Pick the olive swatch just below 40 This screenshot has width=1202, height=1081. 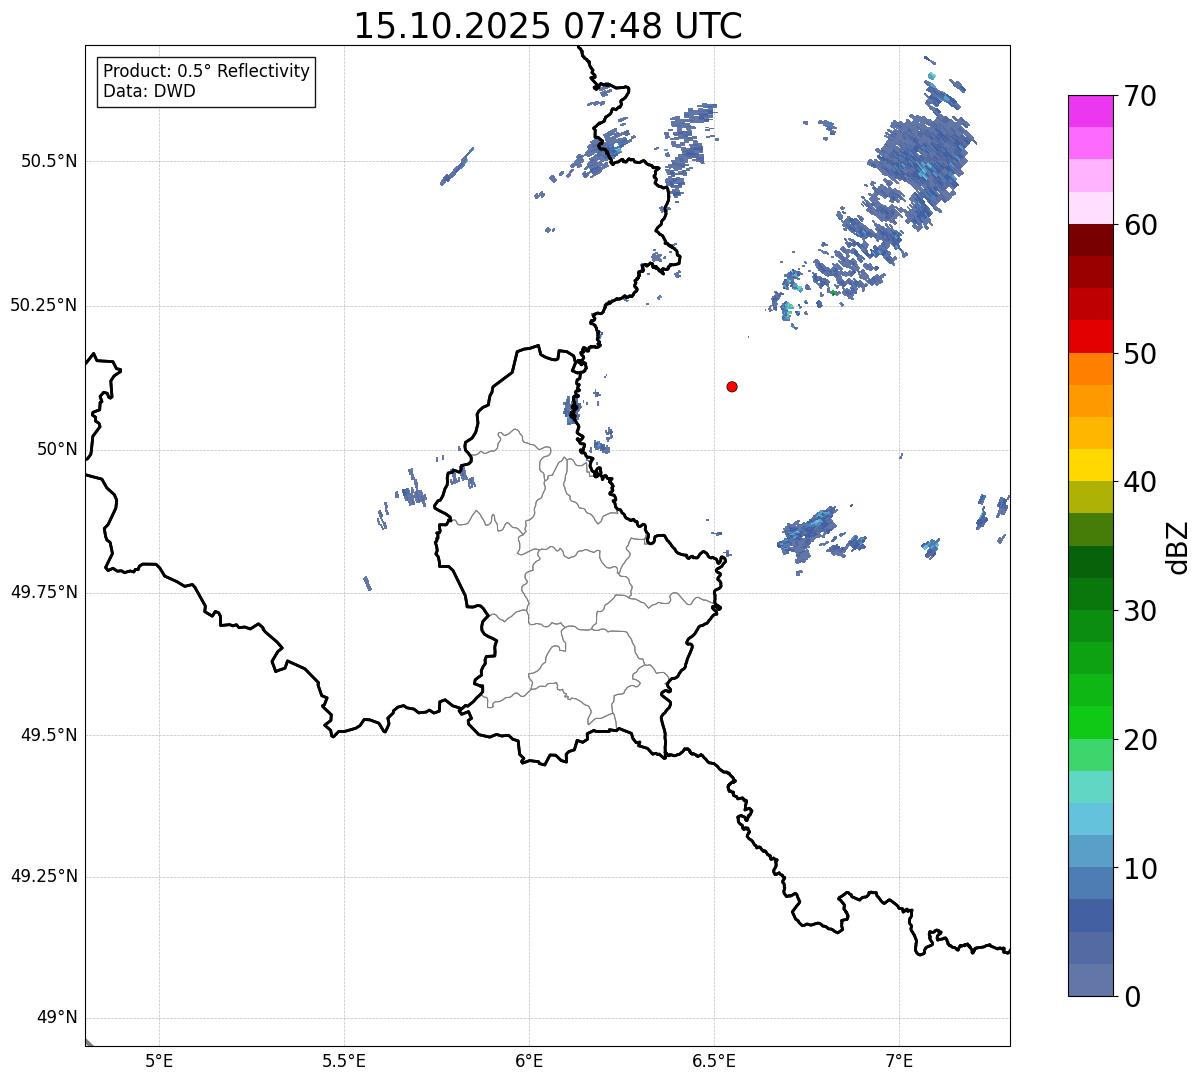pos(1091,497)
